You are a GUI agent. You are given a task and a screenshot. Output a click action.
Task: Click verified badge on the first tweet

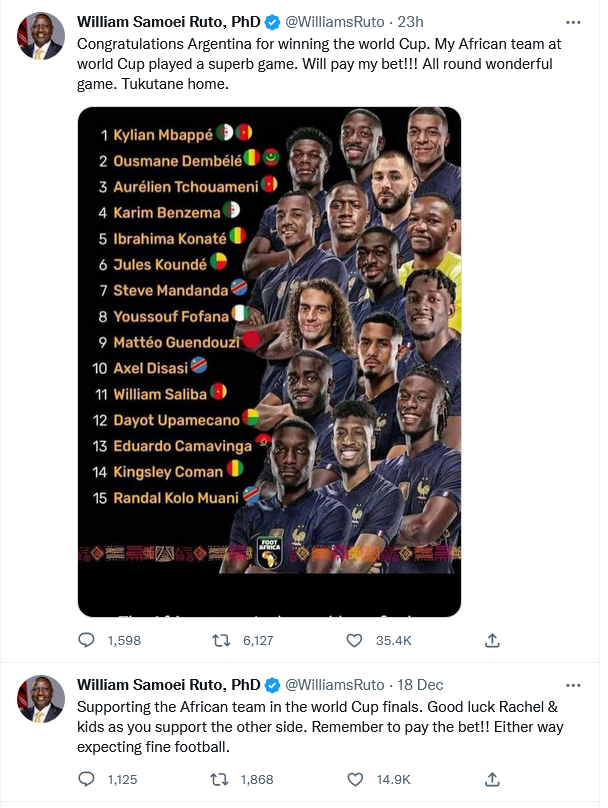272,22
